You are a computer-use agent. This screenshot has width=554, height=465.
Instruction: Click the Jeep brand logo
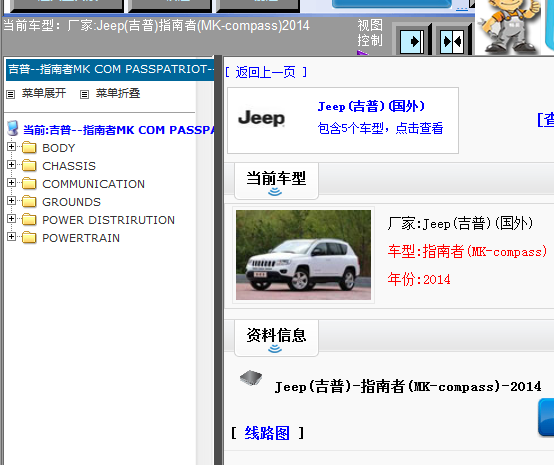coord(261,118)
